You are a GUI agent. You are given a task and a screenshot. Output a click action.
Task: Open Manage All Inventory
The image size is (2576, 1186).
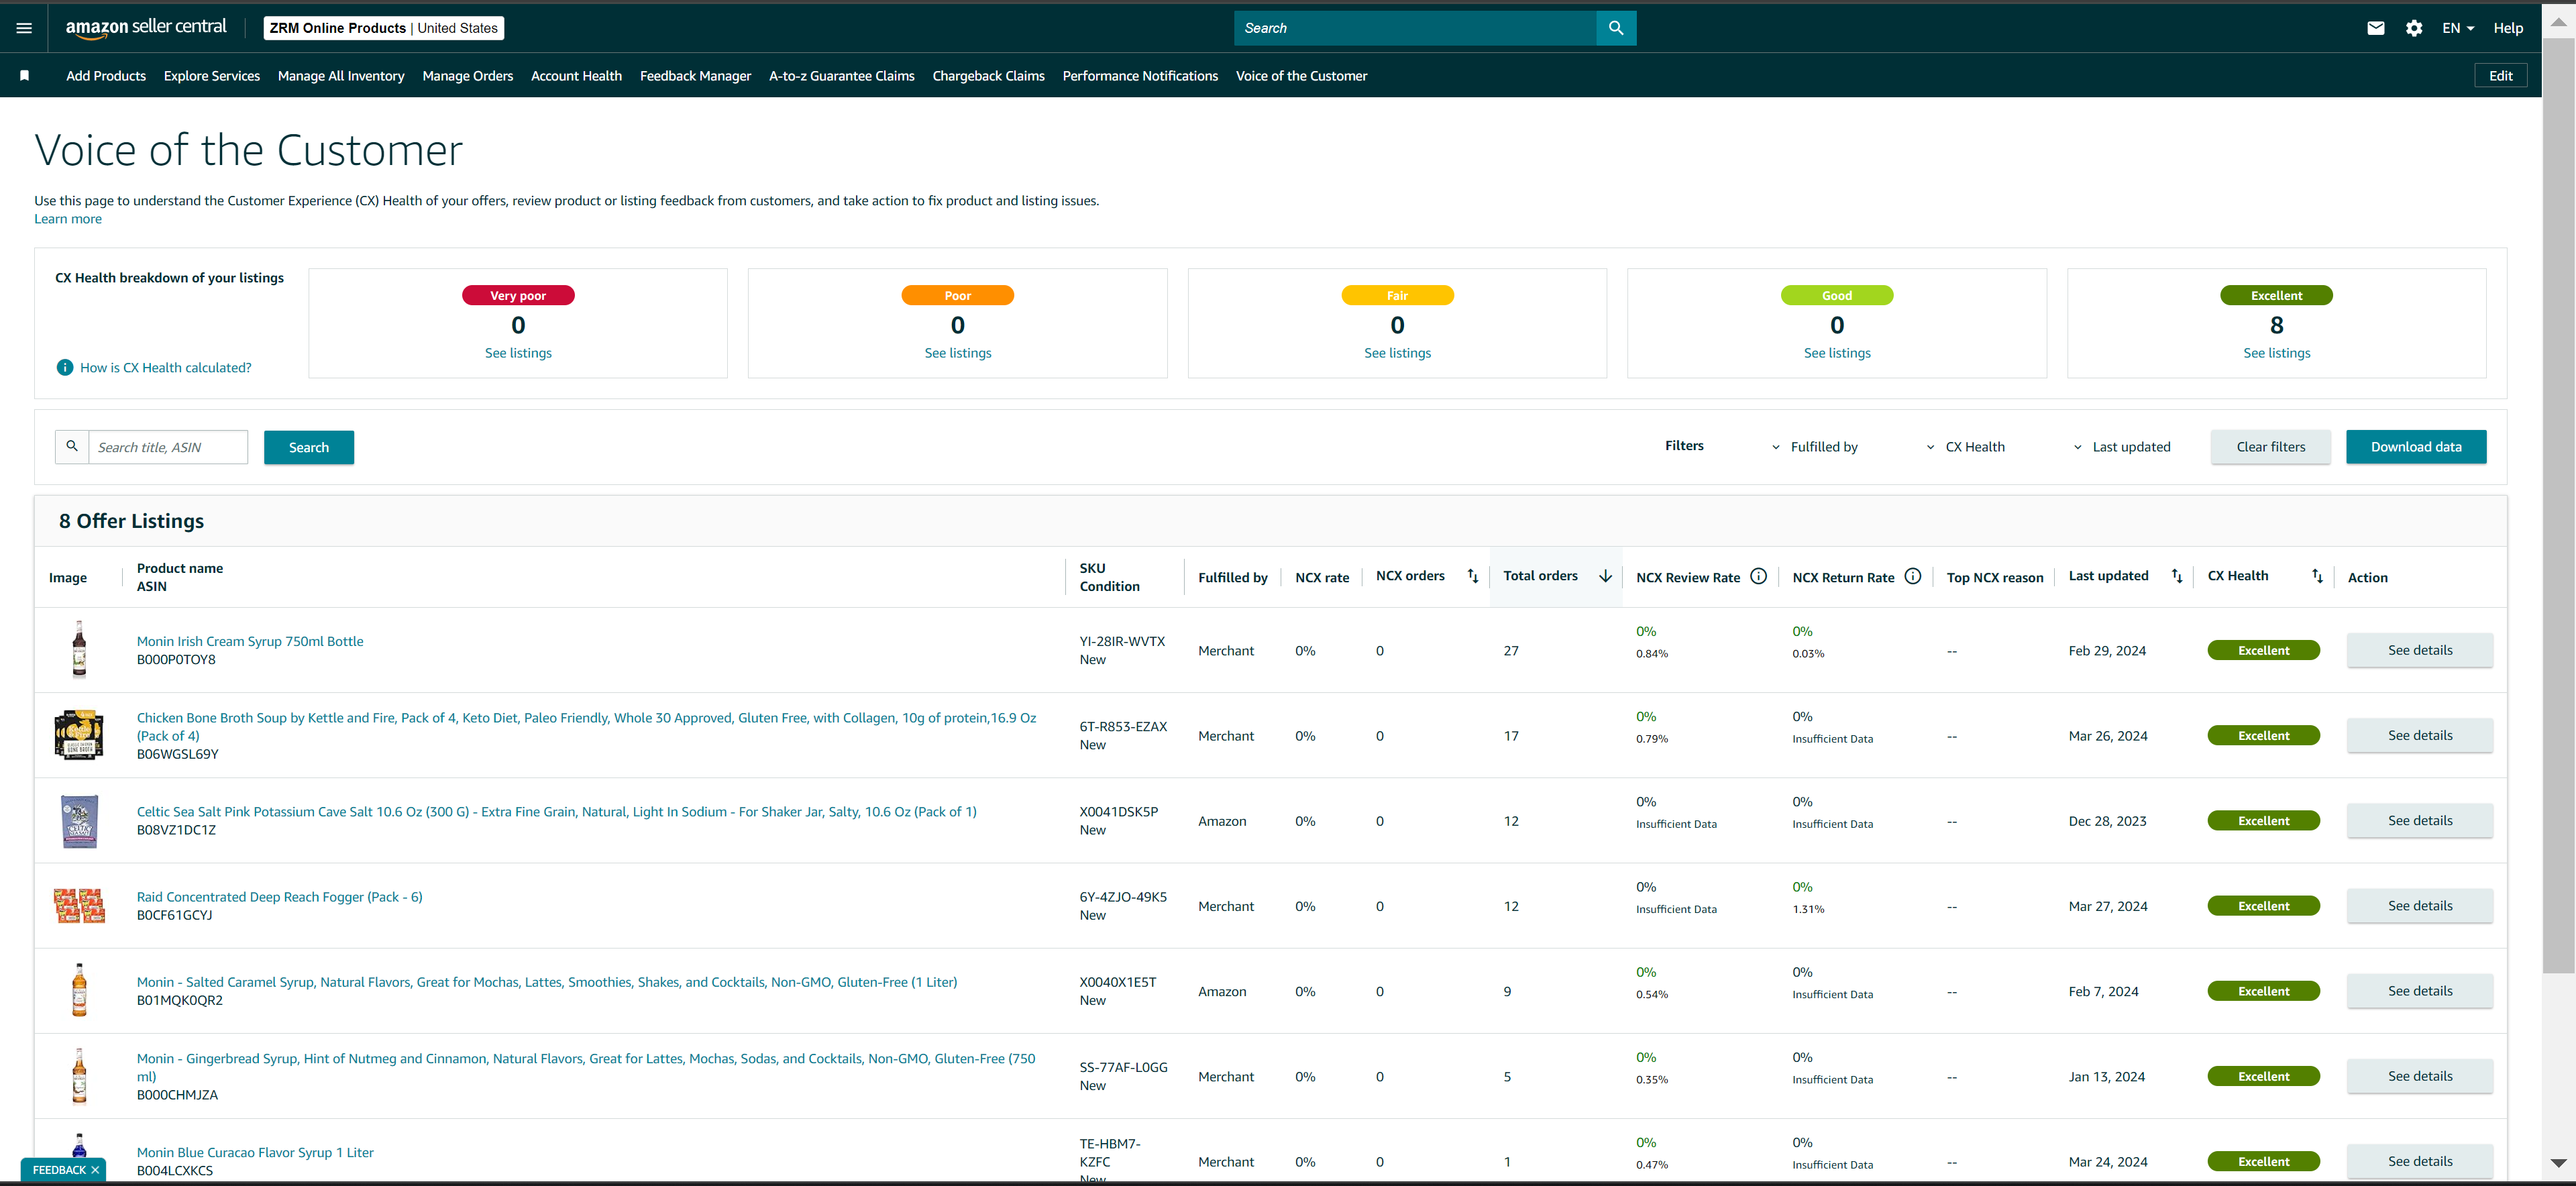pyautogui.click(x=341, y=76)
